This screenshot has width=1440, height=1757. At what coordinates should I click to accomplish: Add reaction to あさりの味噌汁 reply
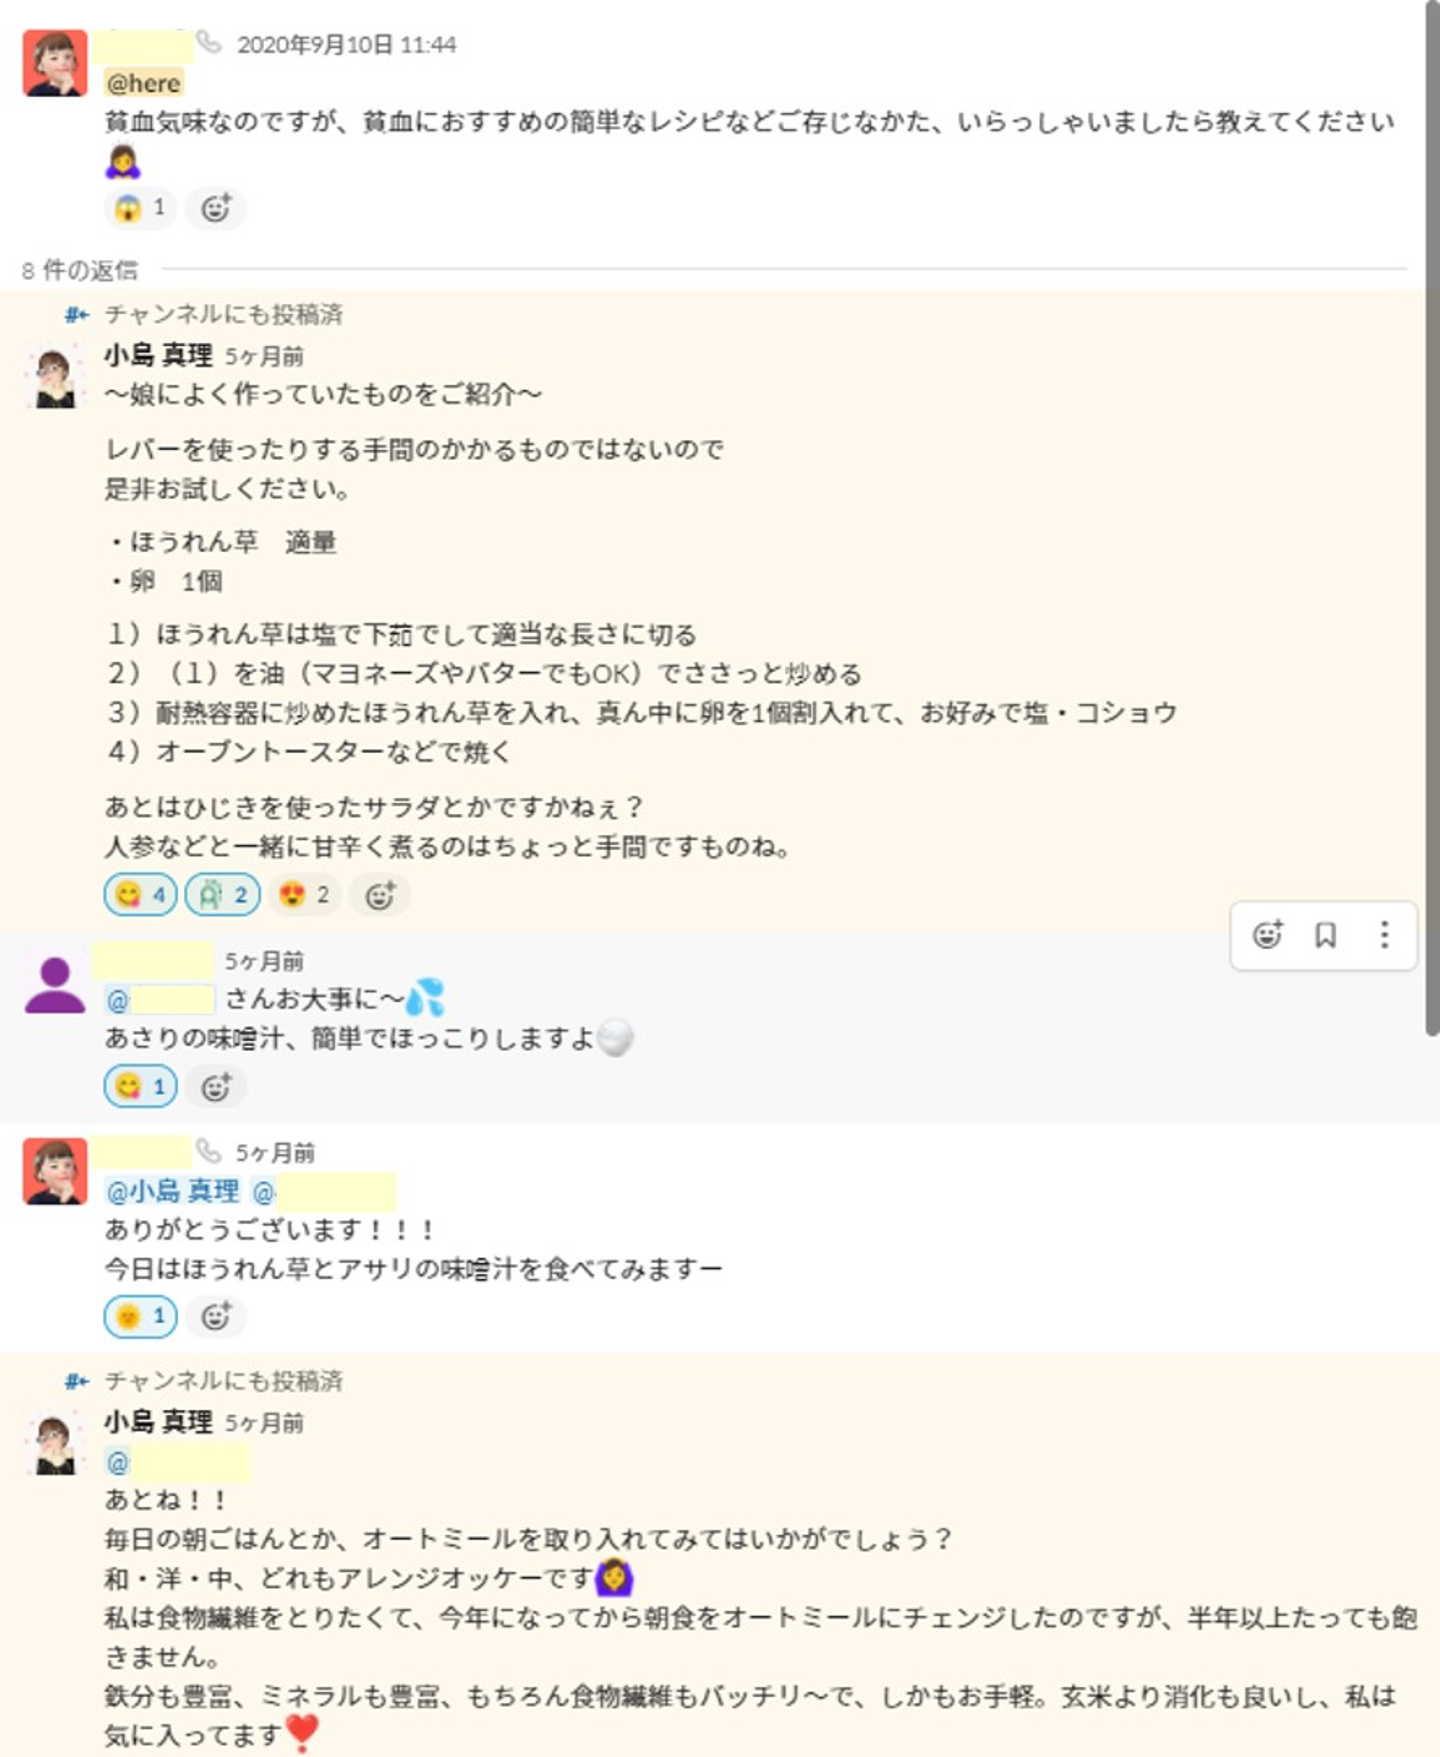coord(216,1087)
